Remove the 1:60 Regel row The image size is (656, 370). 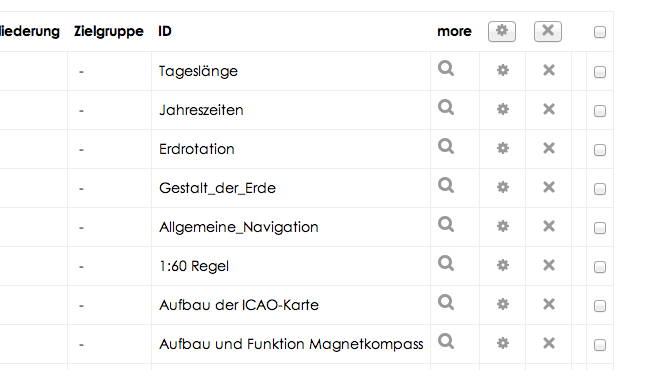click(548, 265)
